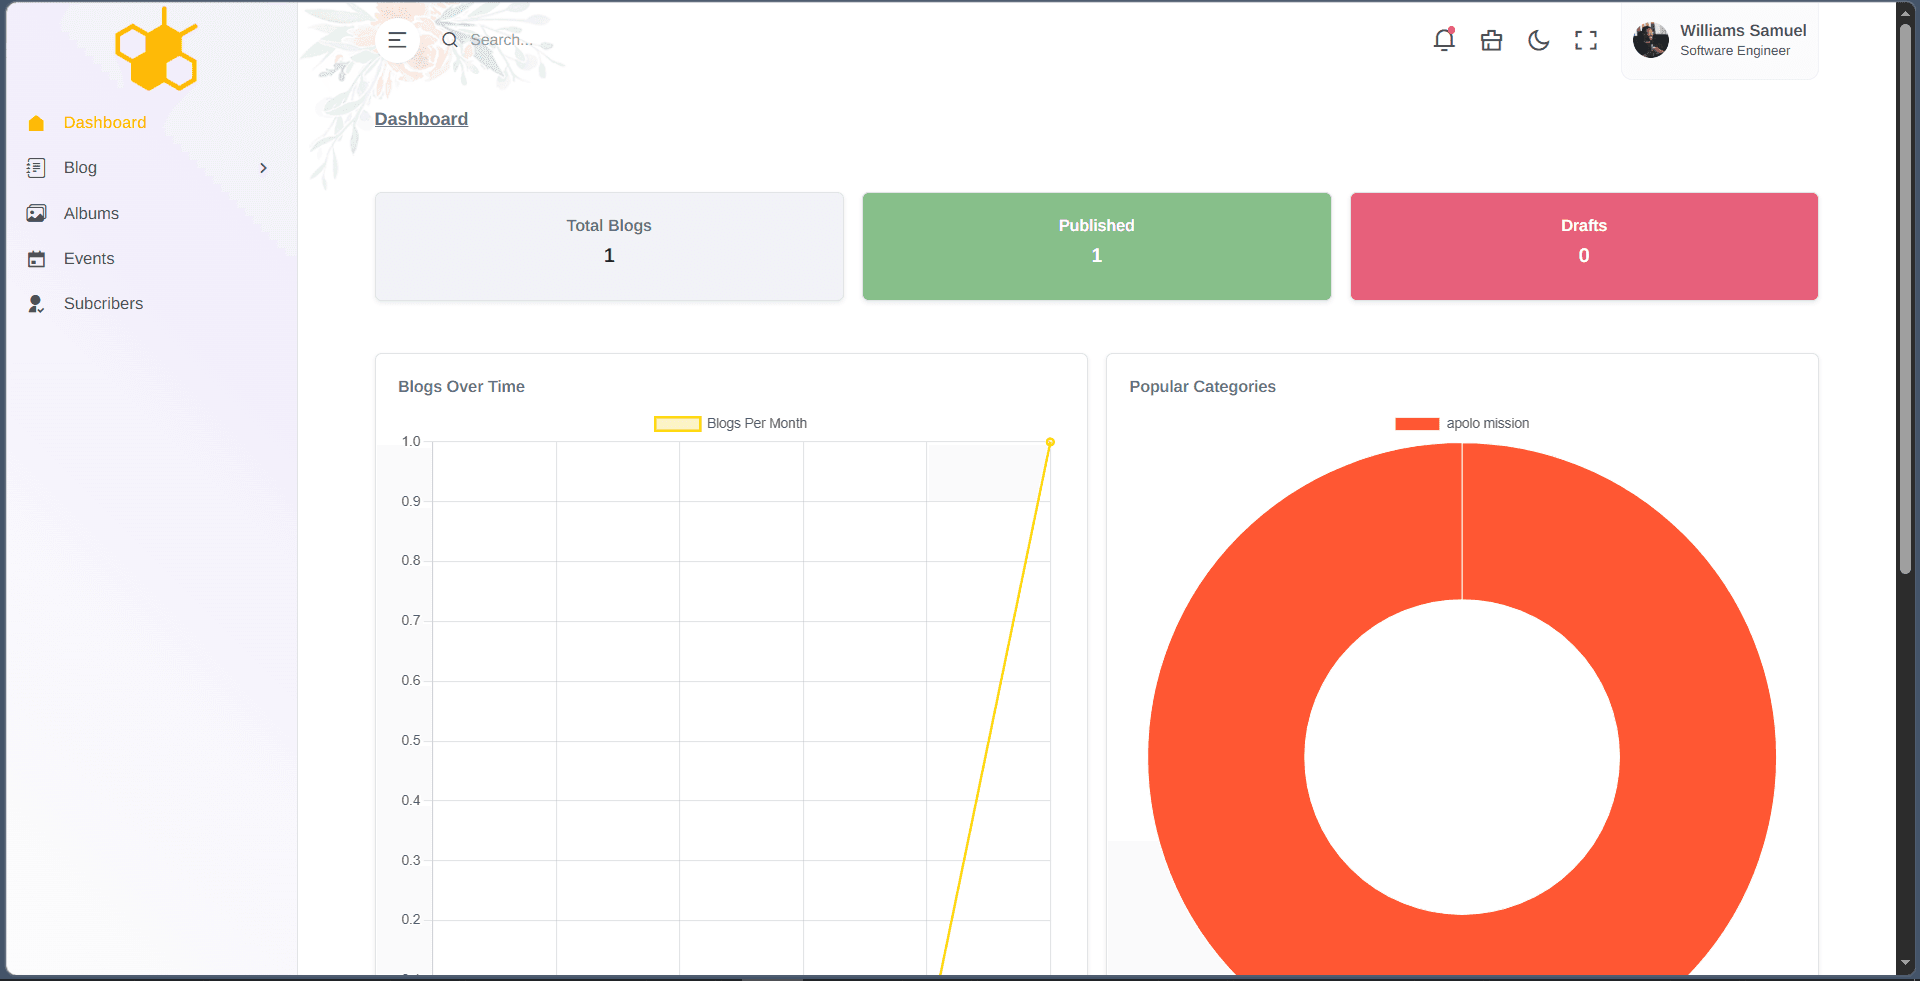Click the Williams Samuel profile avatar

tap(1650, 40)
